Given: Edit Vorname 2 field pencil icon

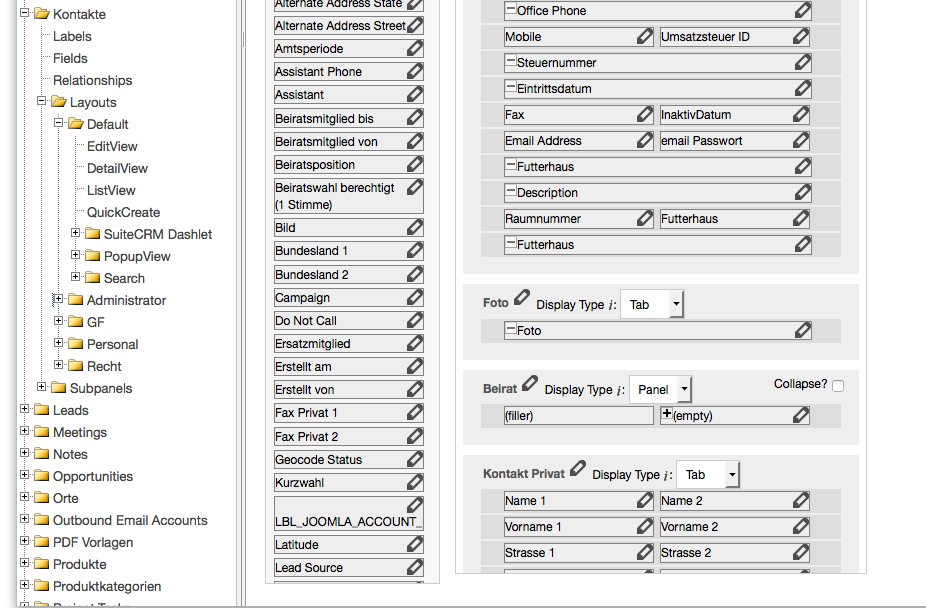Looking at the screenshot, I should (x=801, y=526).
